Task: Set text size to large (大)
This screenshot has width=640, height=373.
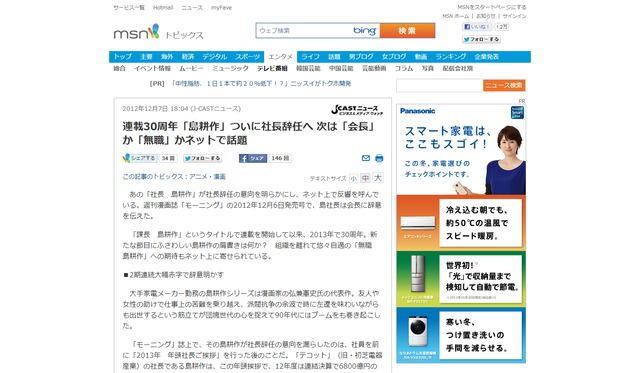Action: 378,178
